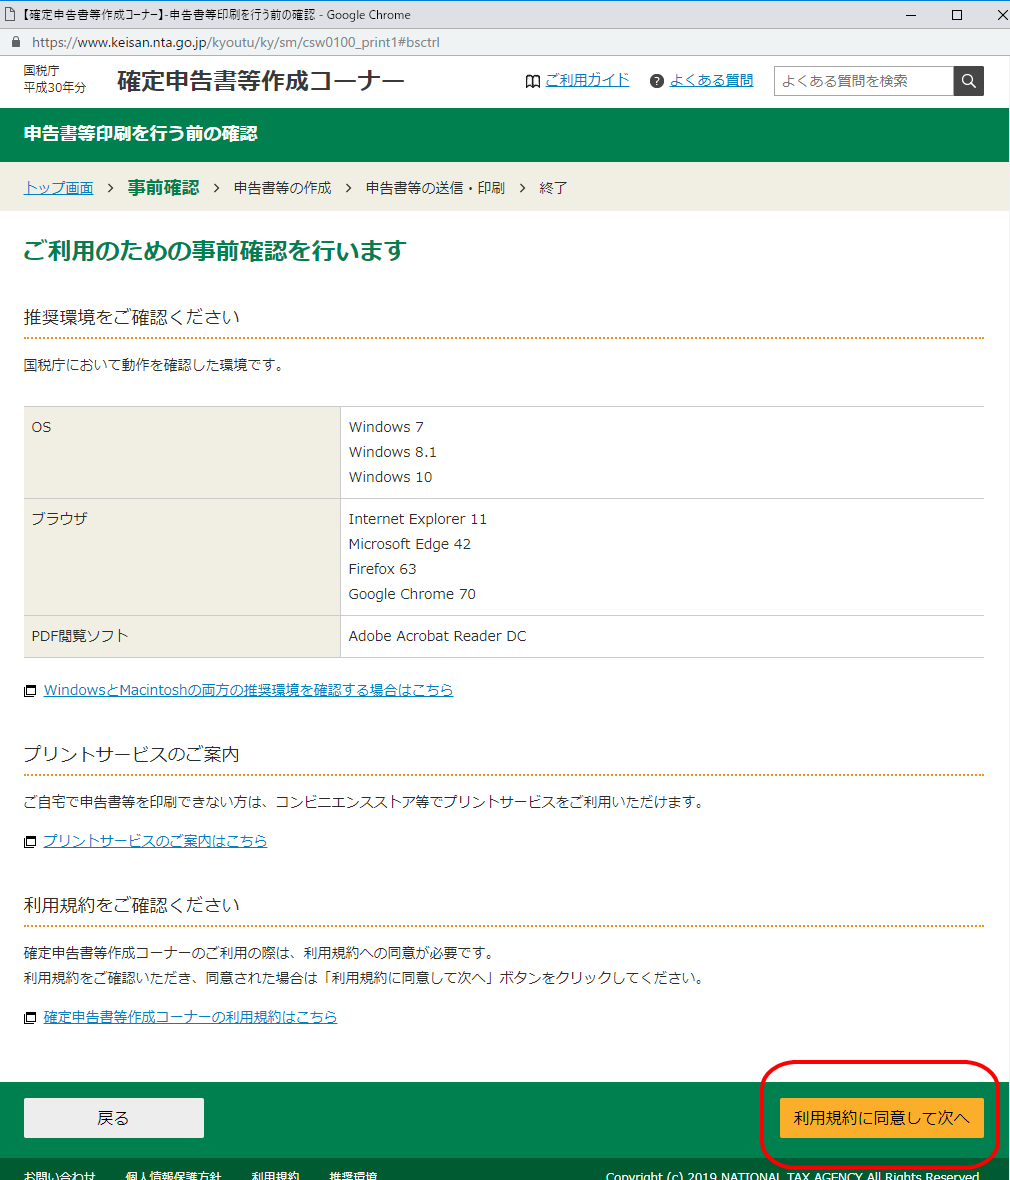The image size is (1010, 1180).
Task: Maximize the Chrome window
Action: [957, 14]
